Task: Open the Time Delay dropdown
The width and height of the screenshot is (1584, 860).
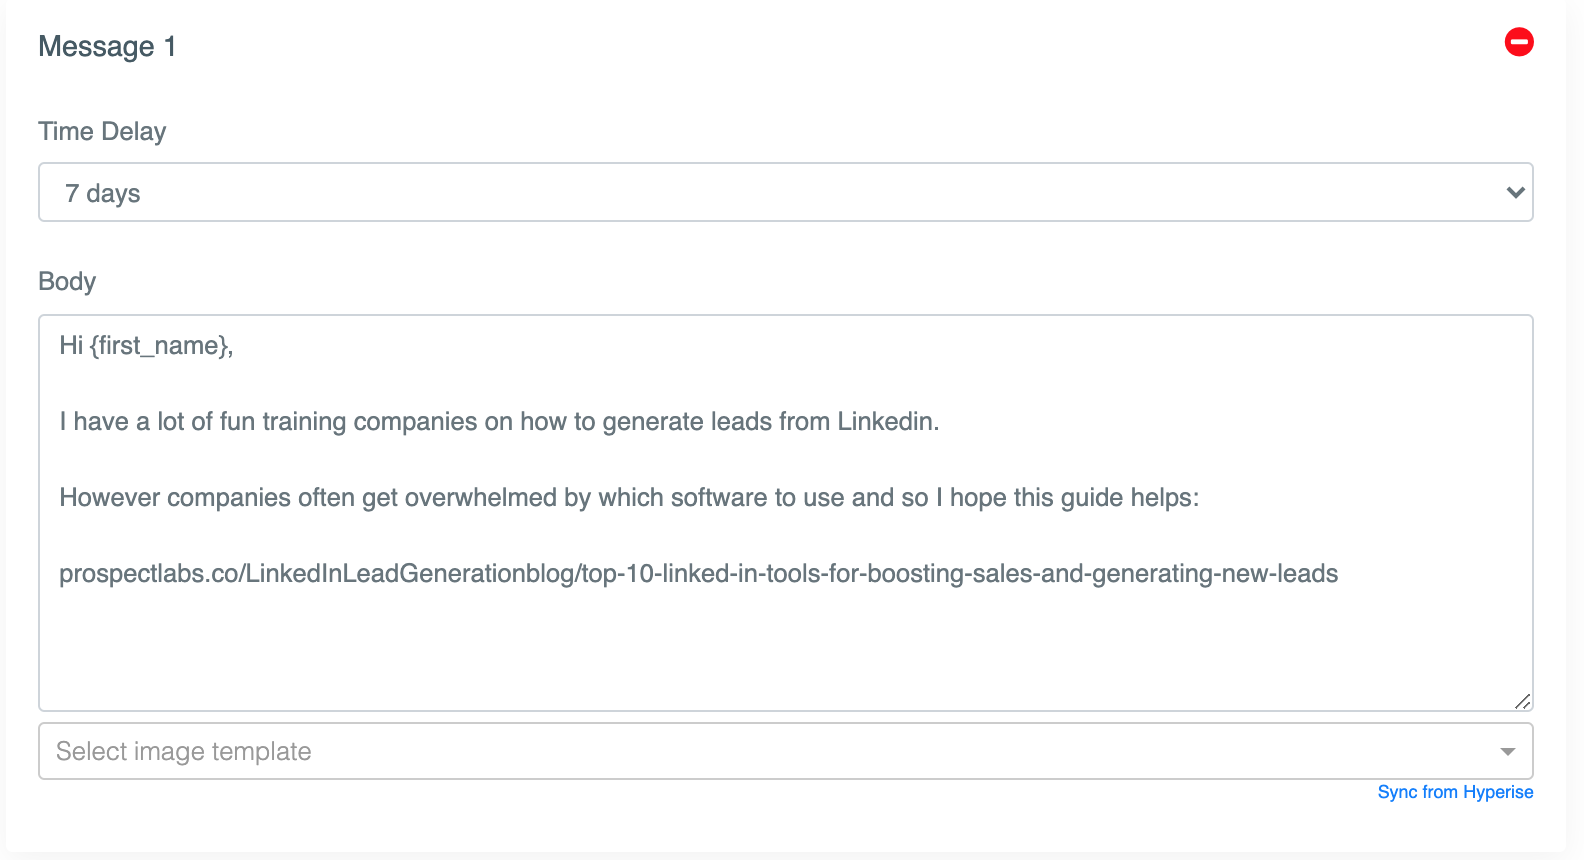Action: (x=786, y=192)
